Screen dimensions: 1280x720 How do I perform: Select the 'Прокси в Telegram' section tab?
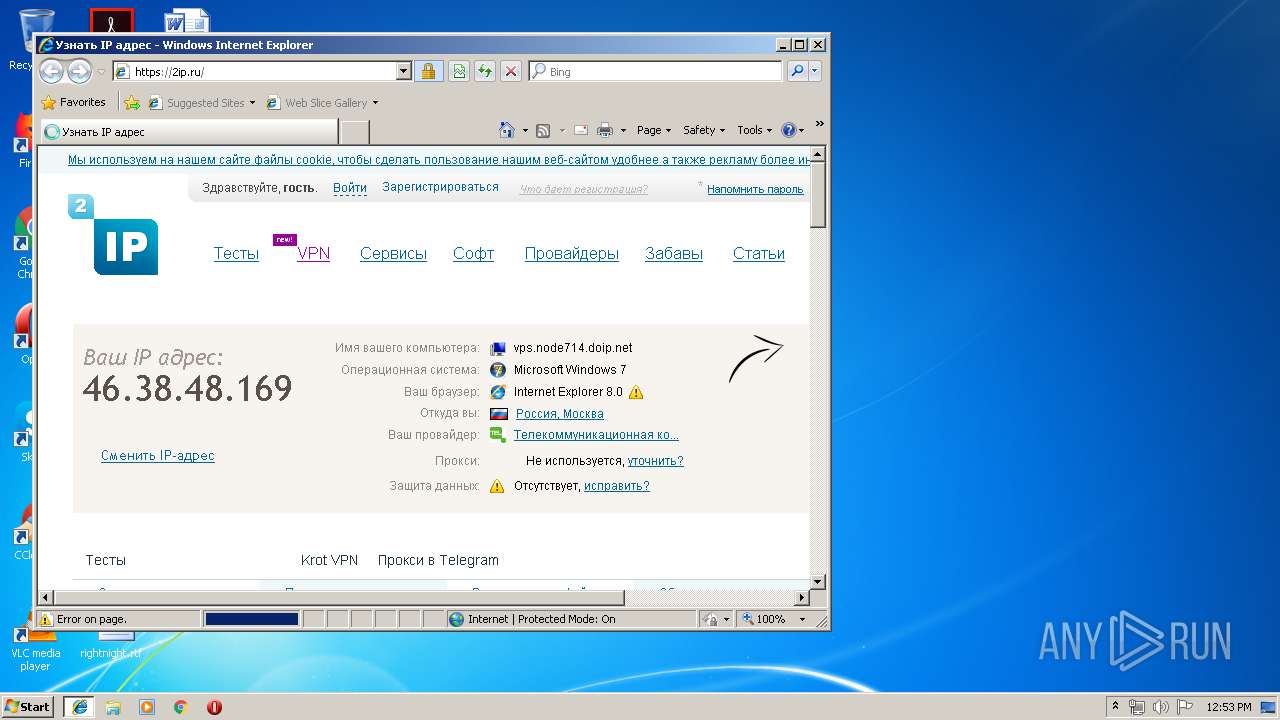pos(438,560)
